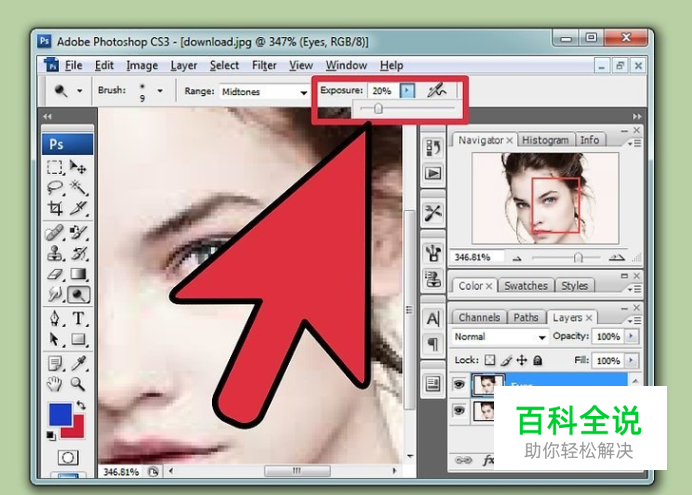
Task: Hide the Eyes layer visibility
Action: 459,385
